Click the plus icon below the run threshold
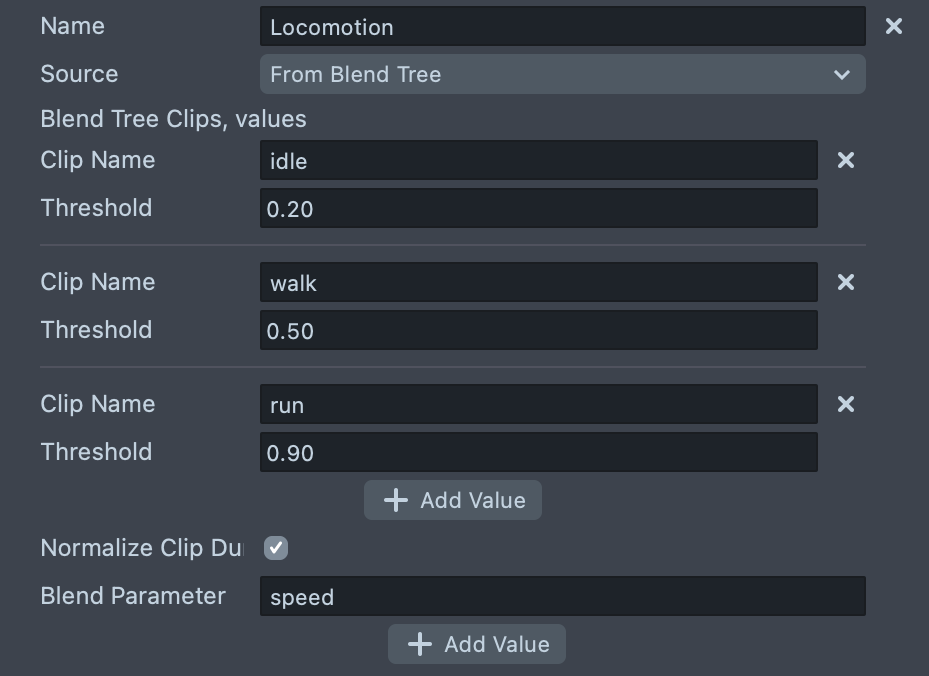929x676 pixels. [396, 501]
